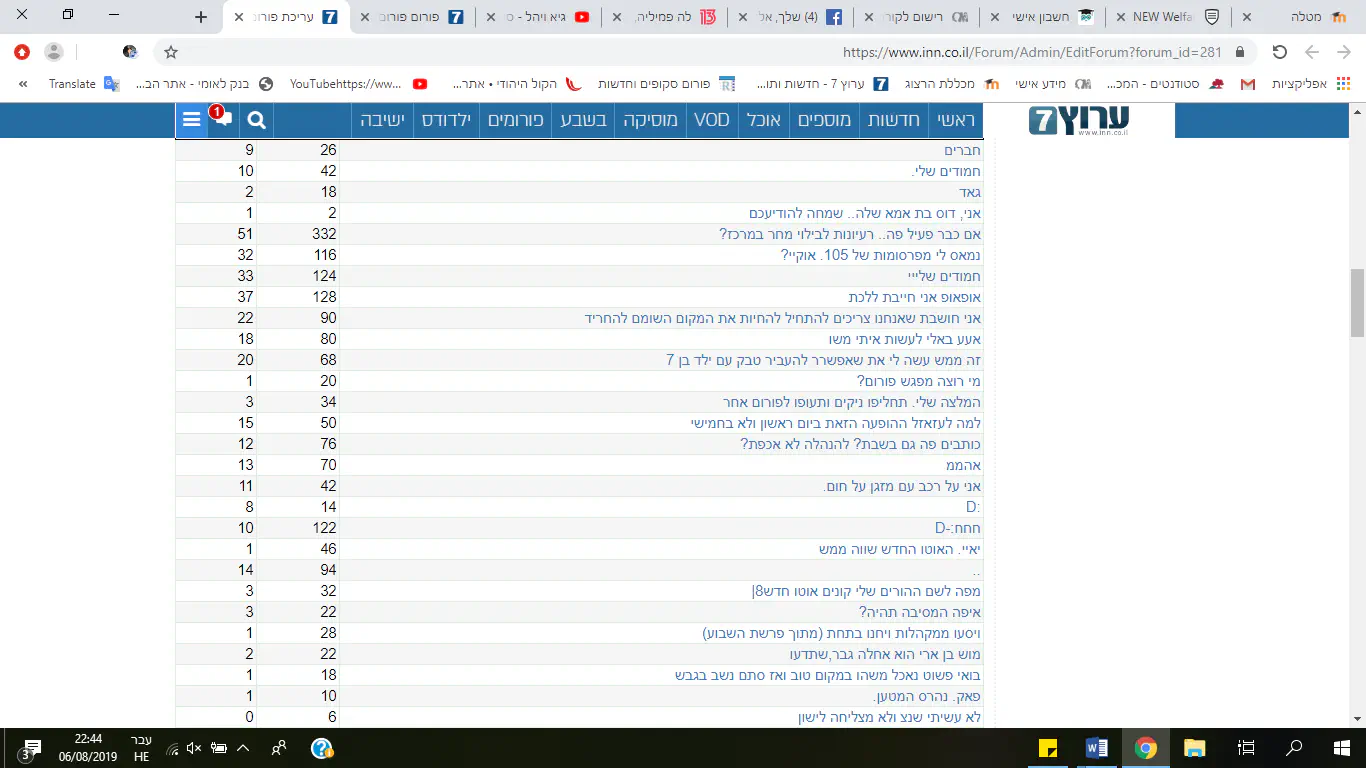Show hidden system tray icons
This screenshot has height=768, width=1366.
(x=243, y=748)
